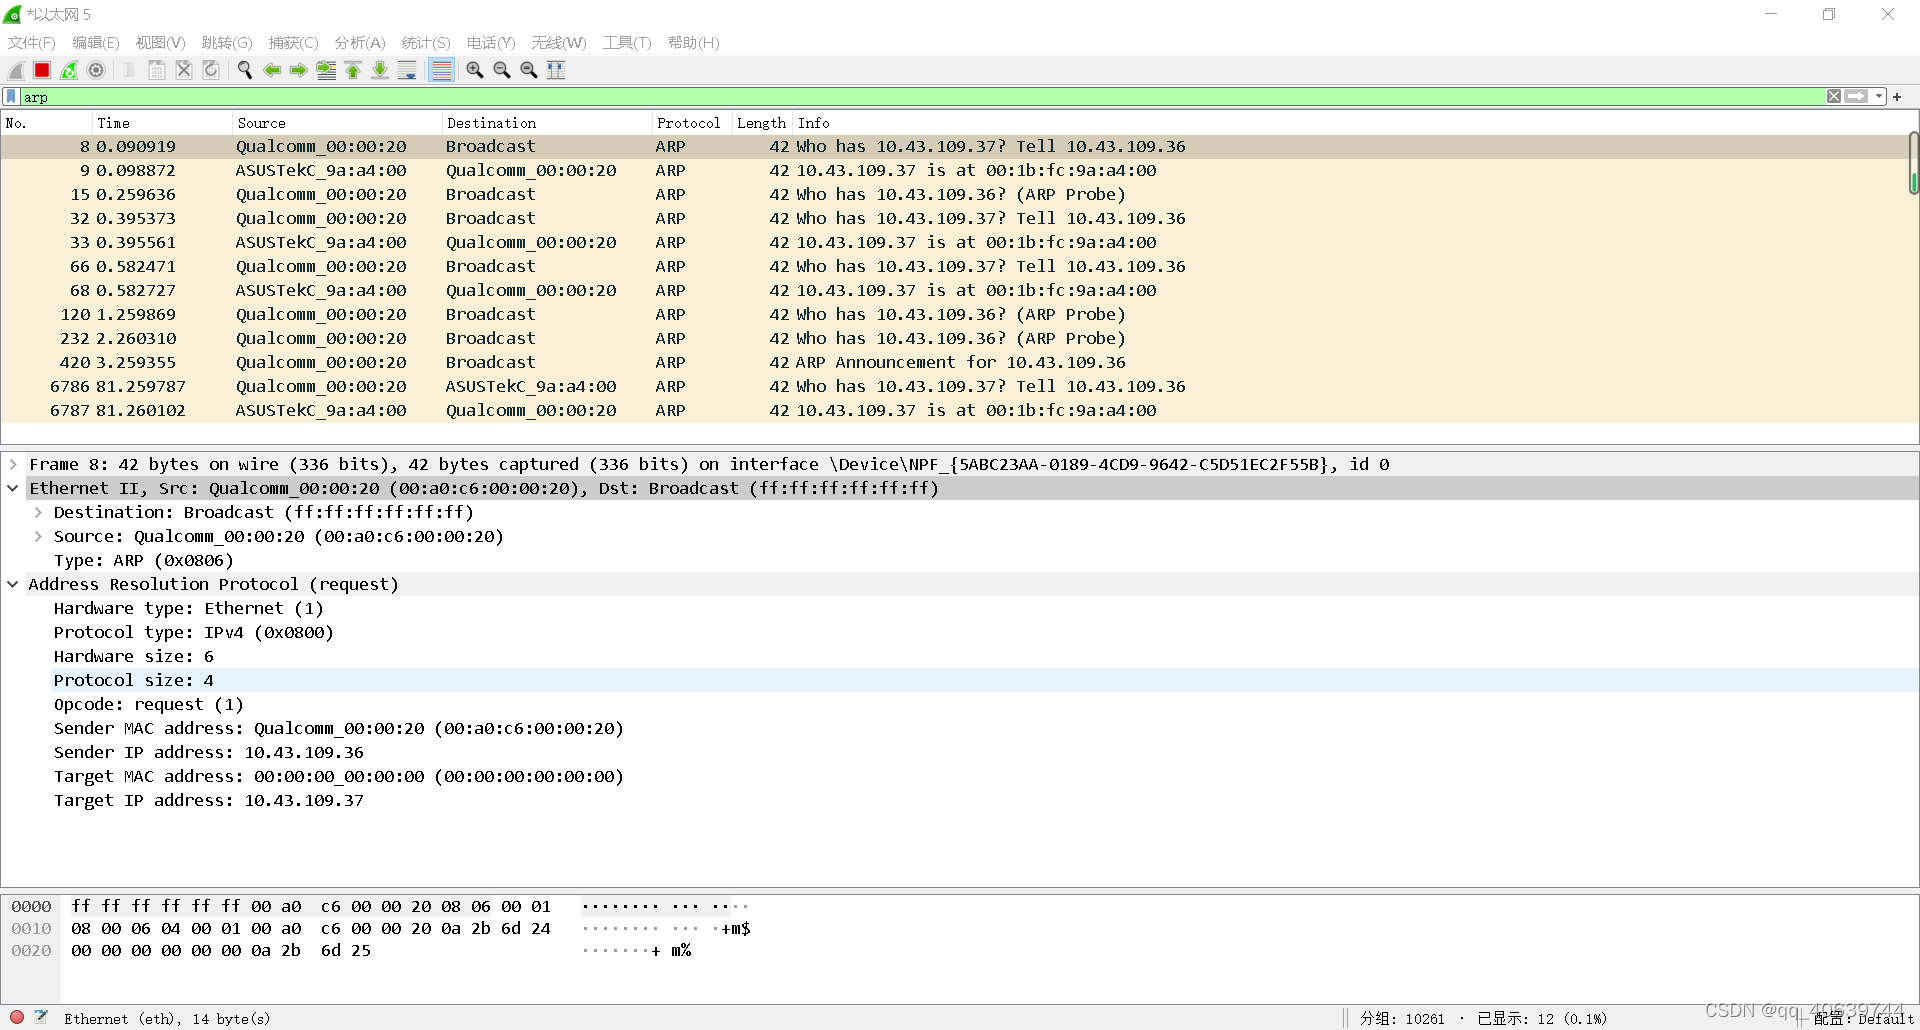Open the 视图(V) menu
The width and height of the screenshot is (1920, 1030).
pyautogui.click(x=160, y=43)
